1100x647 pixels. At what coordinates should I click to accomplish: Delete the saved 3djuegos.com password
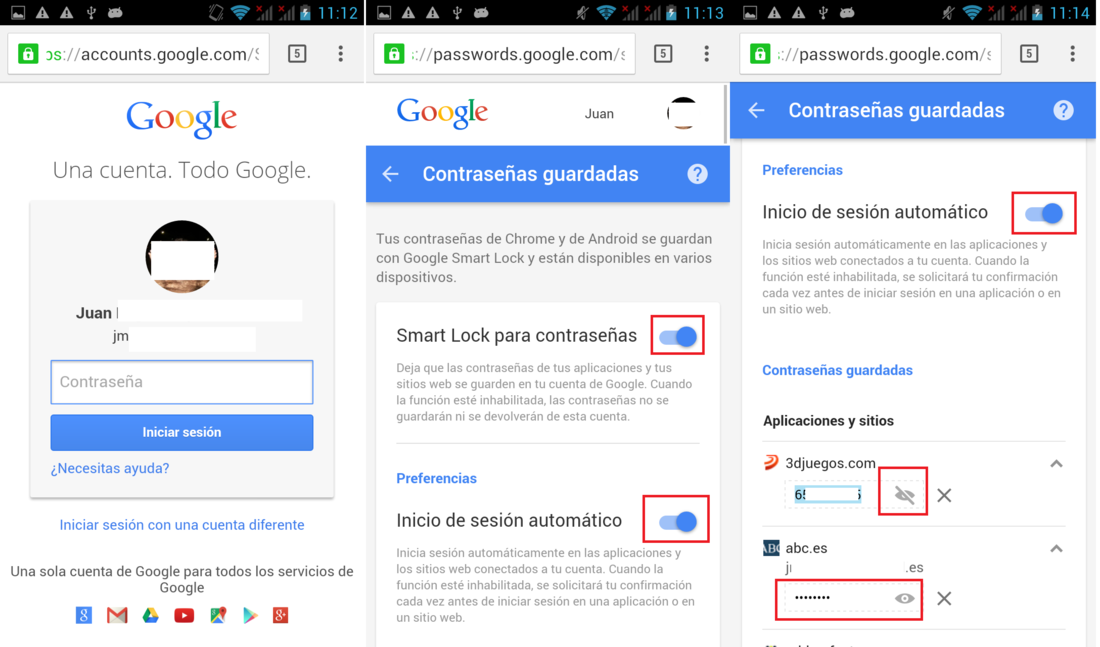944,495
